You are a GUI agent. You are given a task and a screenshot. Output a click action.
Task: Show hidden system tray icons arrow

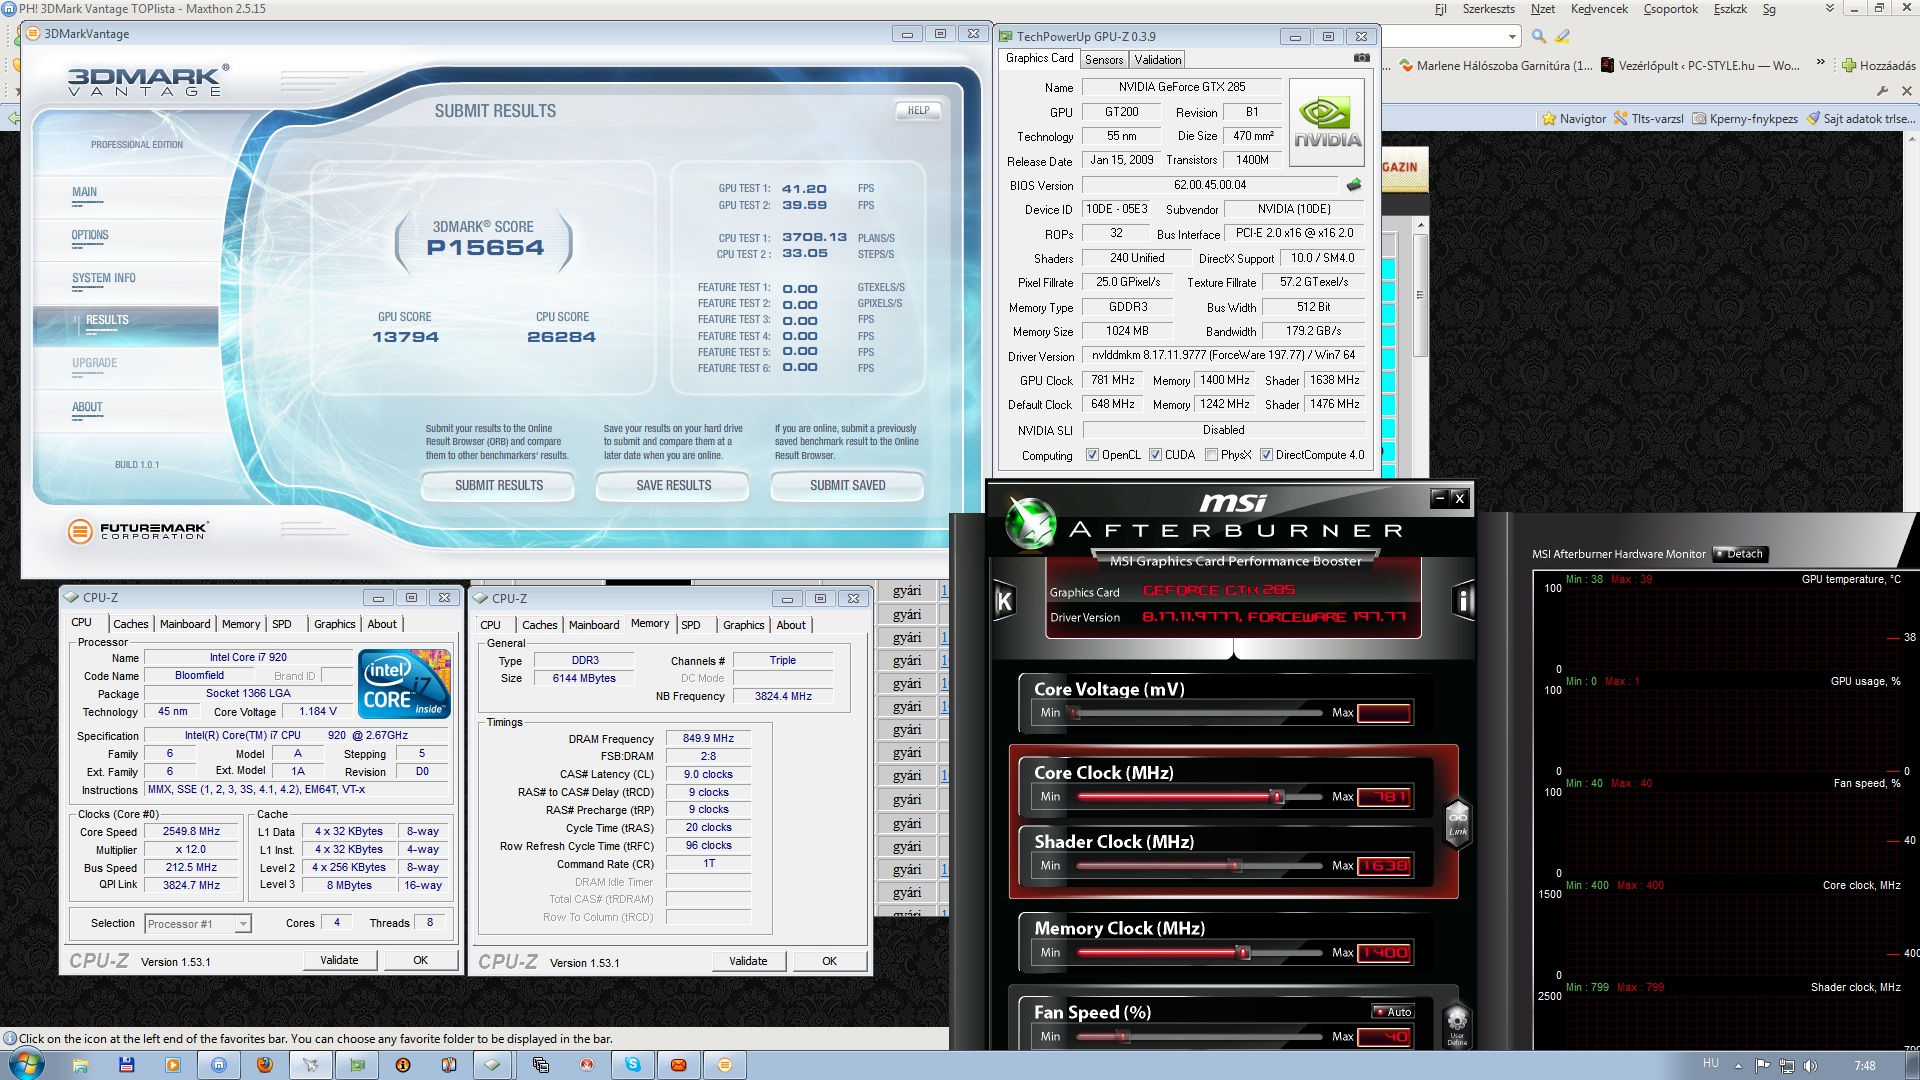[1738, 1066]
